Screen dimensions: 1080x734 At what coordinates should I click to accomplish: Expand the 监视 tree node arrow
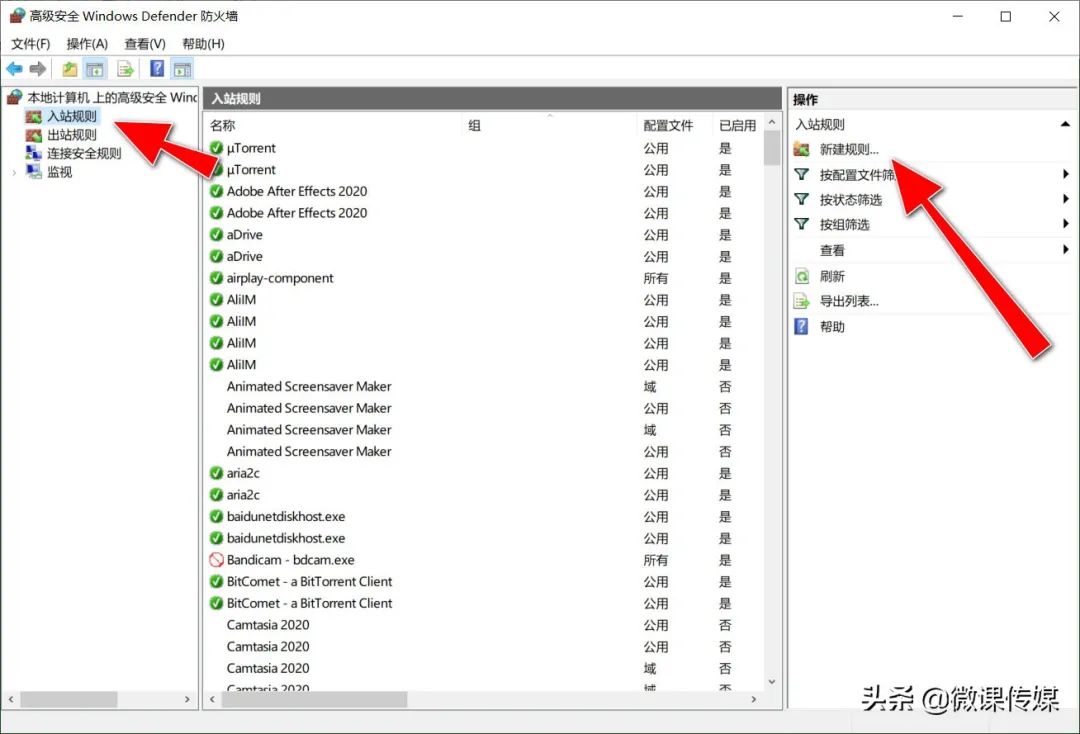(14, 172)
